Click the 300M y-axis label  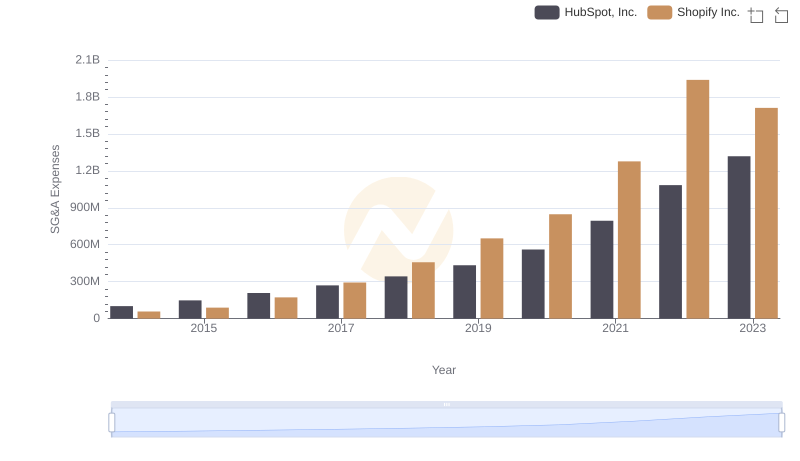85,281
